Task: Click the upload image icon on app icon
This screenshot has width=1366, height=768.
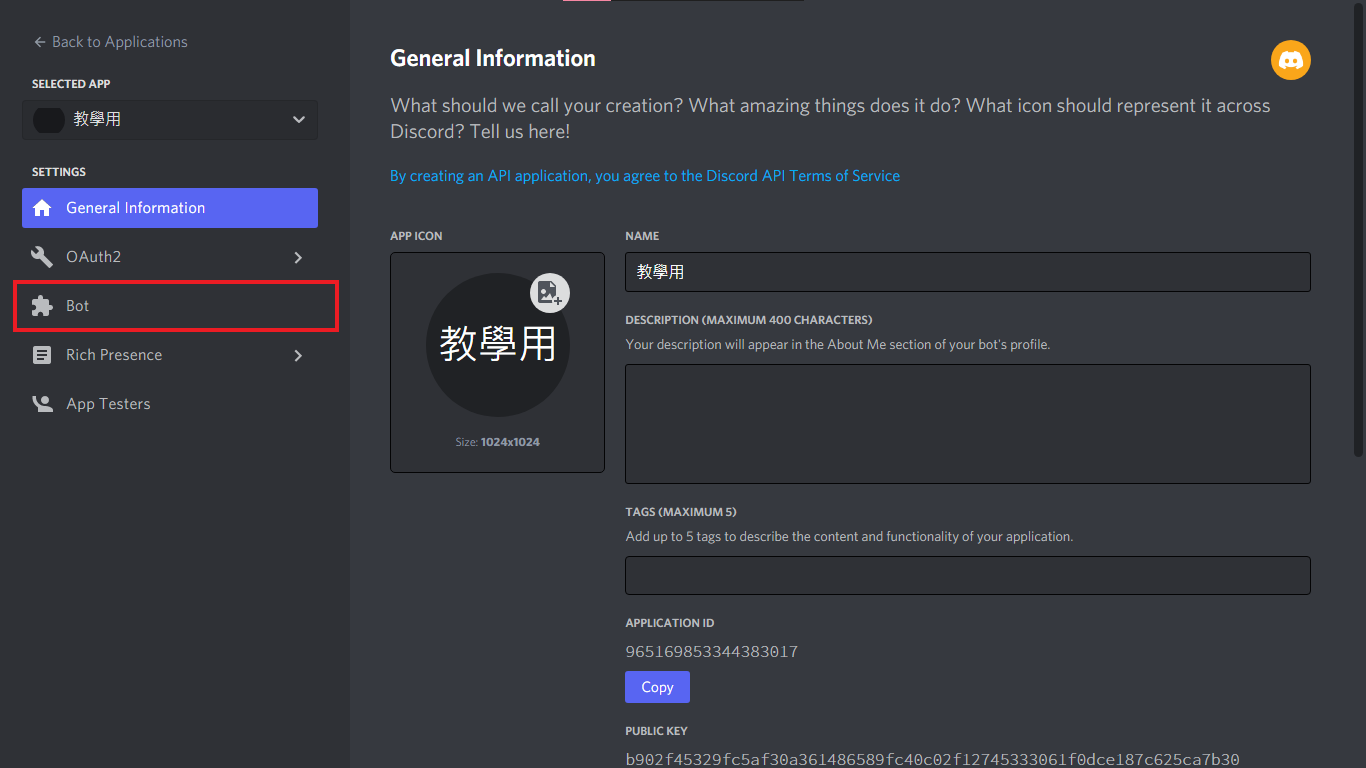Action: 549,292
